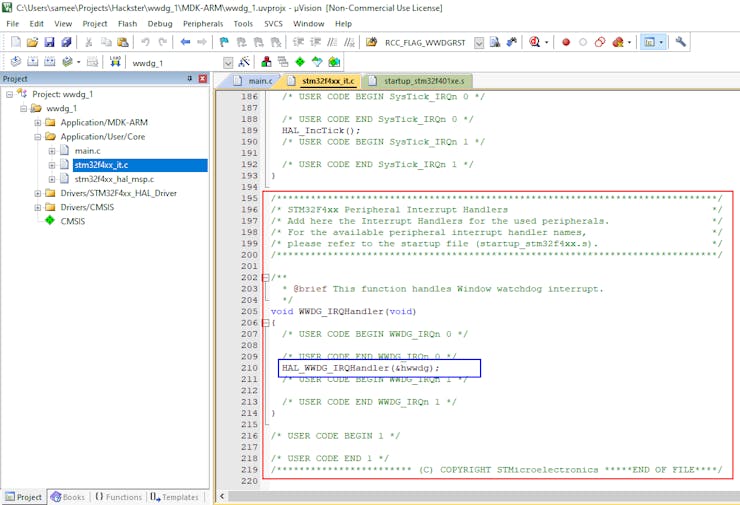Screen dimensions: 740x505
Task: Switch to the Functions panel tab
Action: click(119, 497)
